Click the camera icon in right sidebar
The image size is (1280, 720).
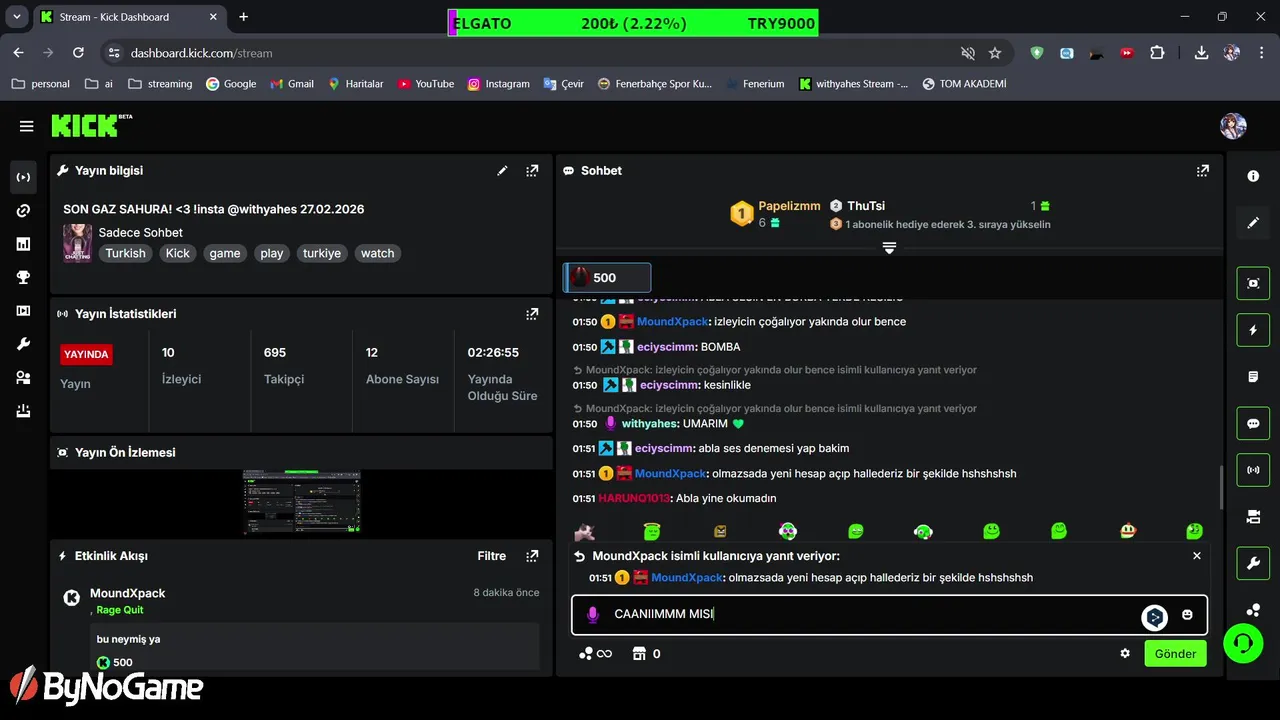[x=1253, y=517]
